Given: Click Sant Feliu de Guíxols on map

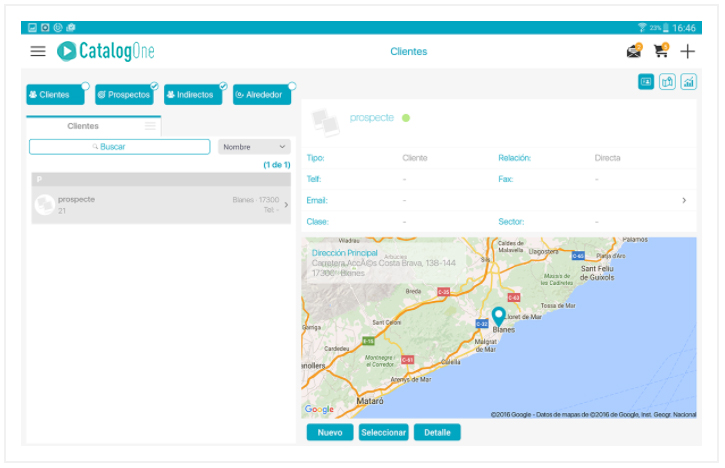Looking at the screenshot, I should pos(597,273).
